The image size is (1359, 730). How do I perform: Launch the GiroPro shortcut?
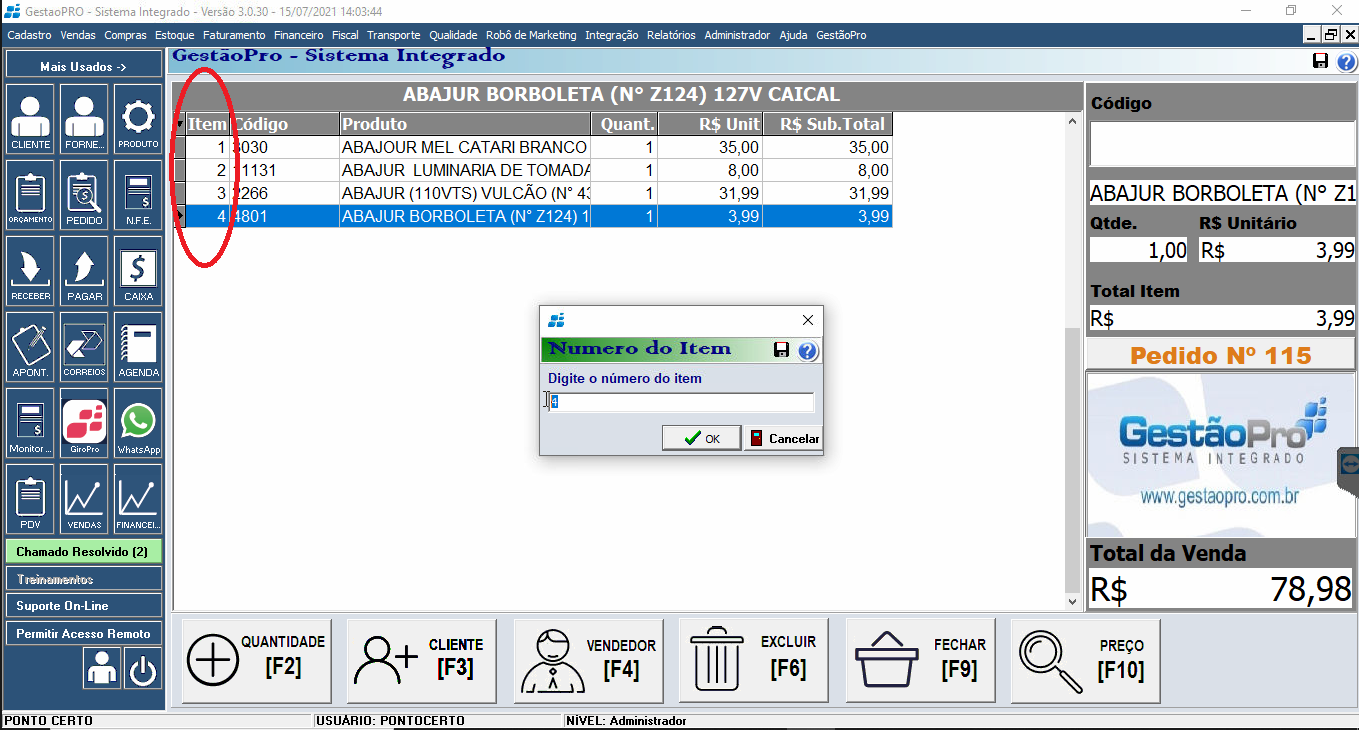point(84,422)
